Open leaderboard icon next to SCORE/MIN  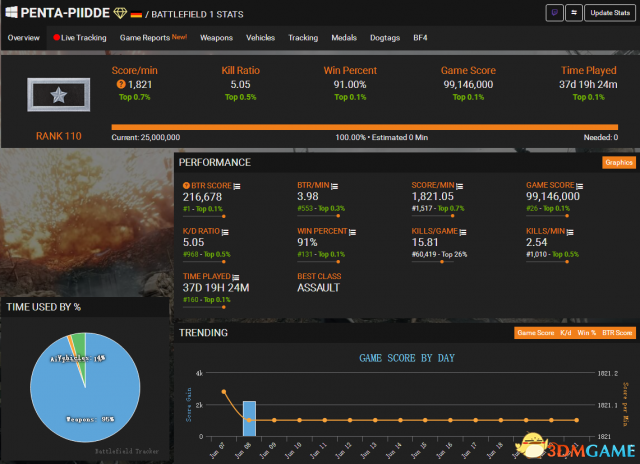coord(460,186)
